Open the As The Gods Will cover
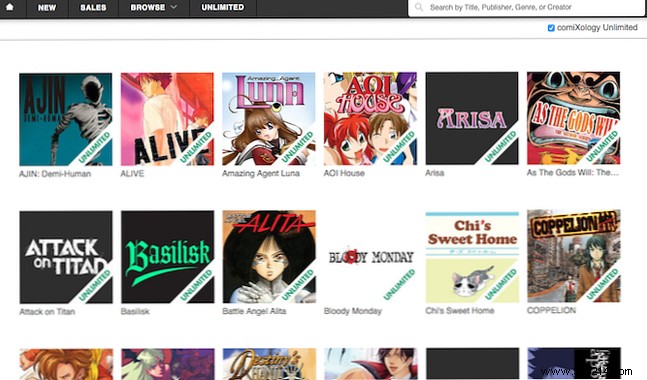 (x=574, y=118)
